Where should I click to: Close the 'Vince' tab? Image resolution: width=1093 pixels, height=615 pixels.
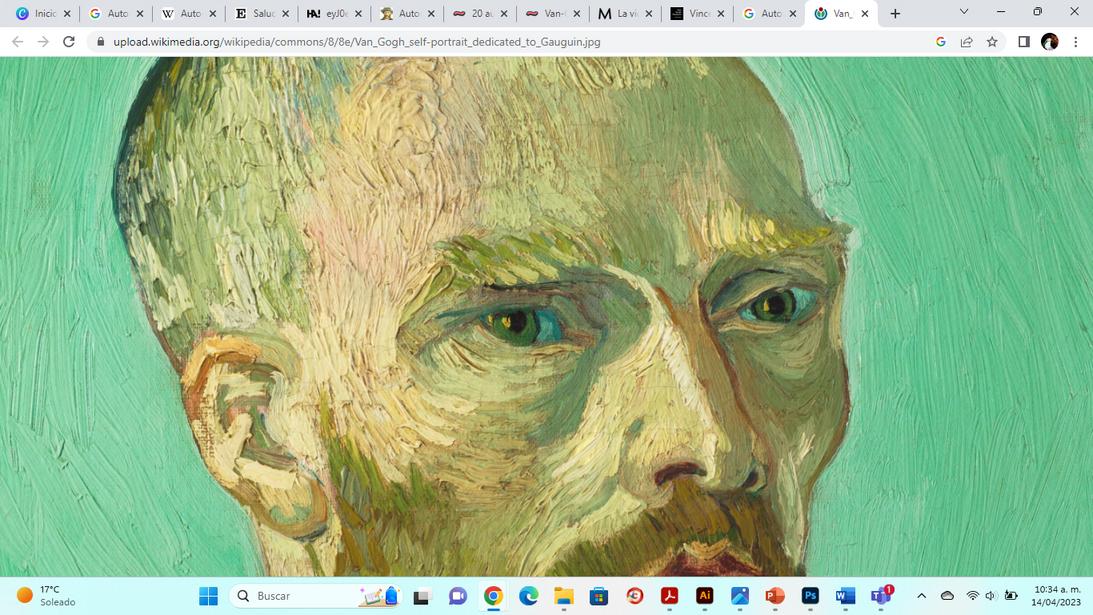click(721, 13)
